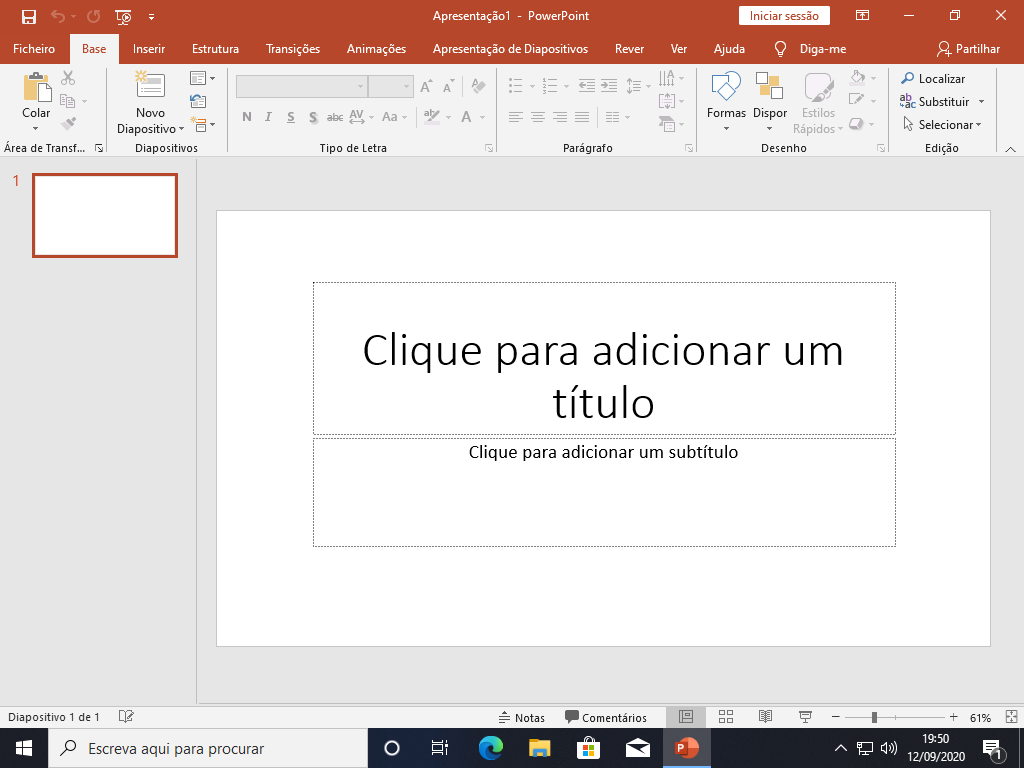The image size is (1024, 768).
Task: Toggle justify text alignment
Action: click(582, 117)
